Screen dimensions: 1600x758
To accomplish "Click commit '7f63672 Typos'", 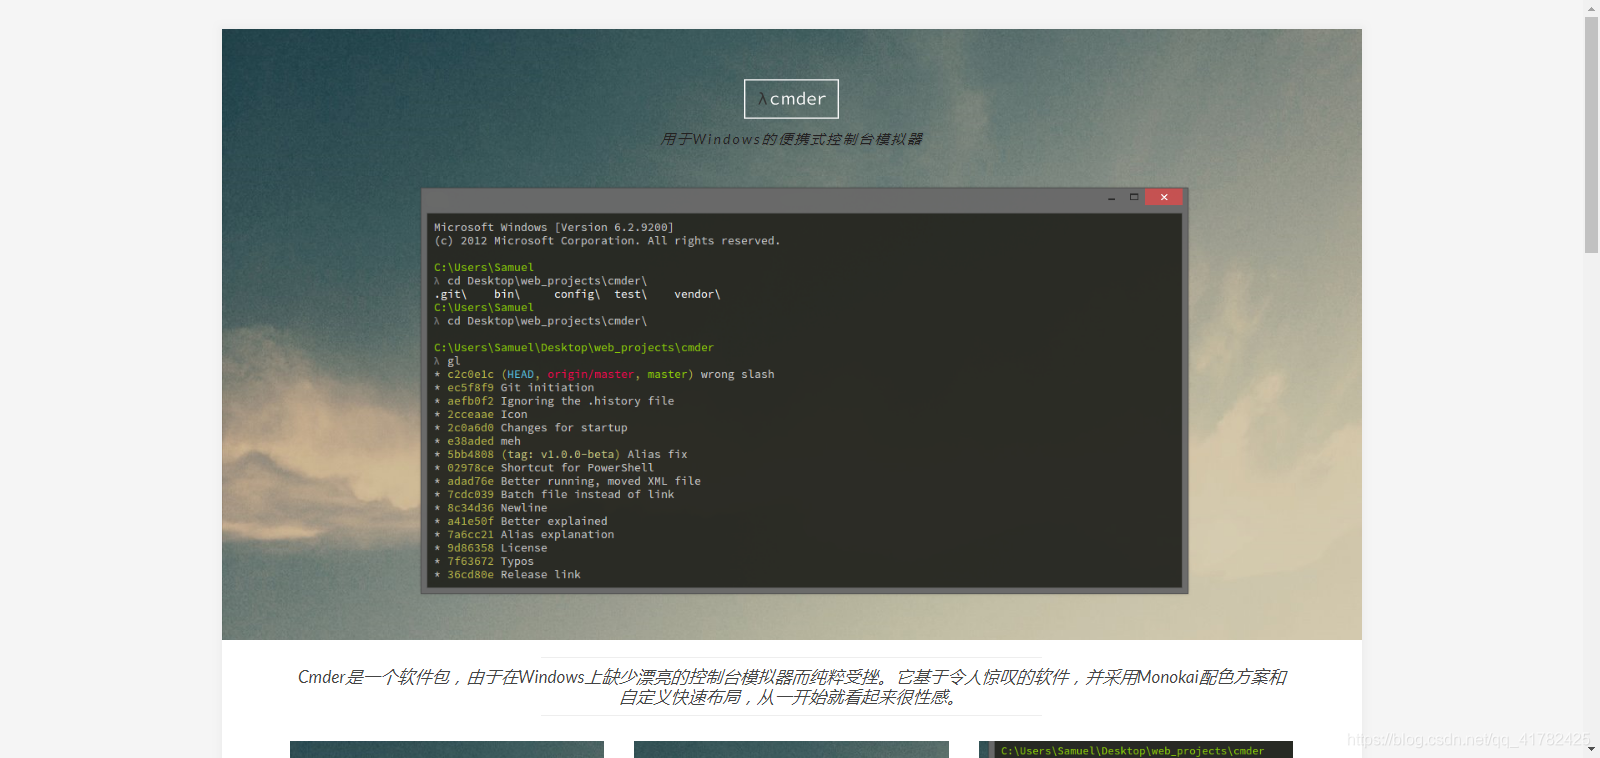I will (x=484, y=561).
